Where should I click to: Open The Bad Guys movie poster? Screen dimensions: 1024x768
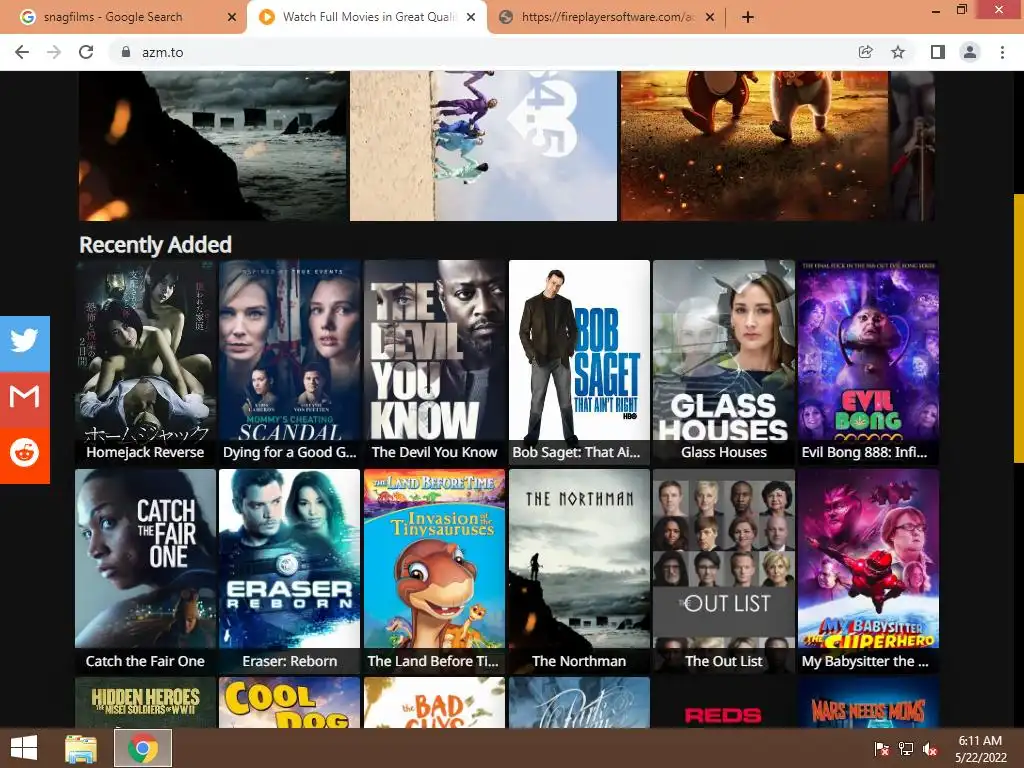434,702
